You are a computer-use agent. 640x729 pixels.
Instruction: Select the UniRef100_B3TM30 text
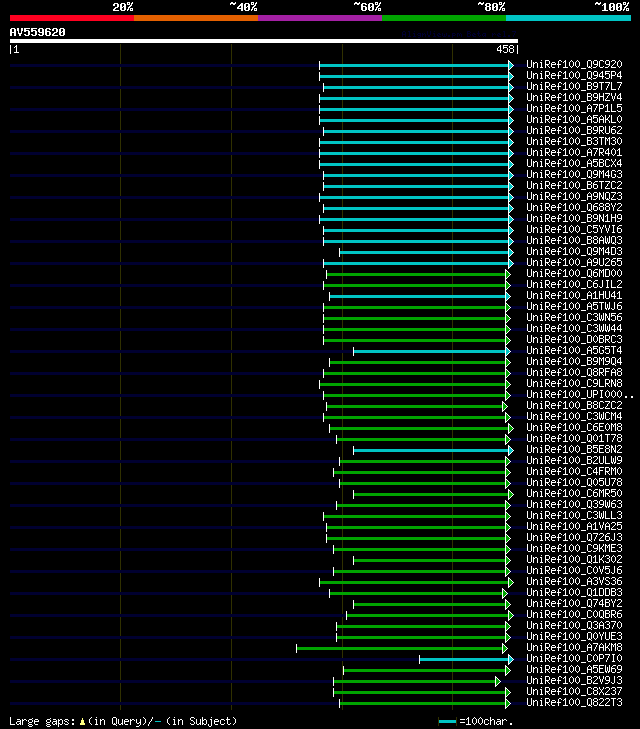[x=574, y=141]
